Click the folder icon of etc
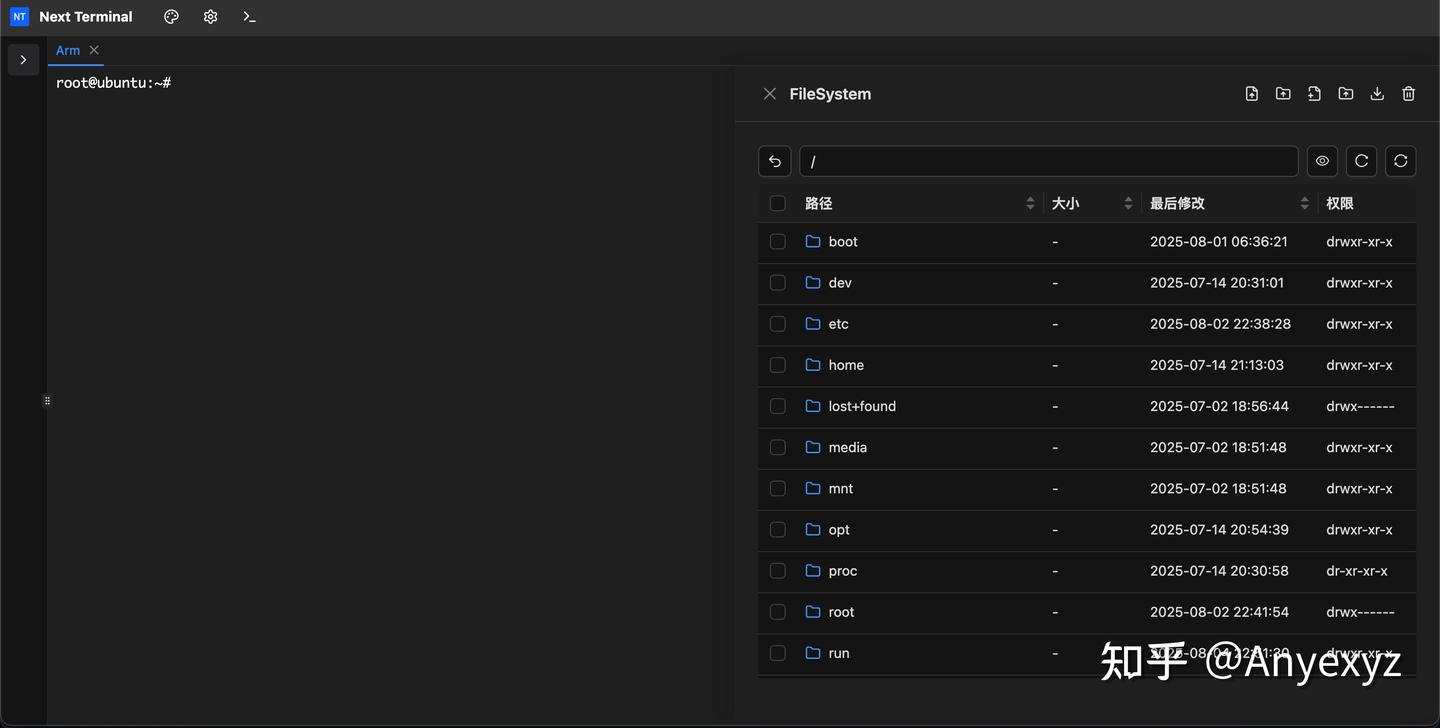Image resolution: width=1440 pixels, height=728 pixels. (x=813, y=324)
